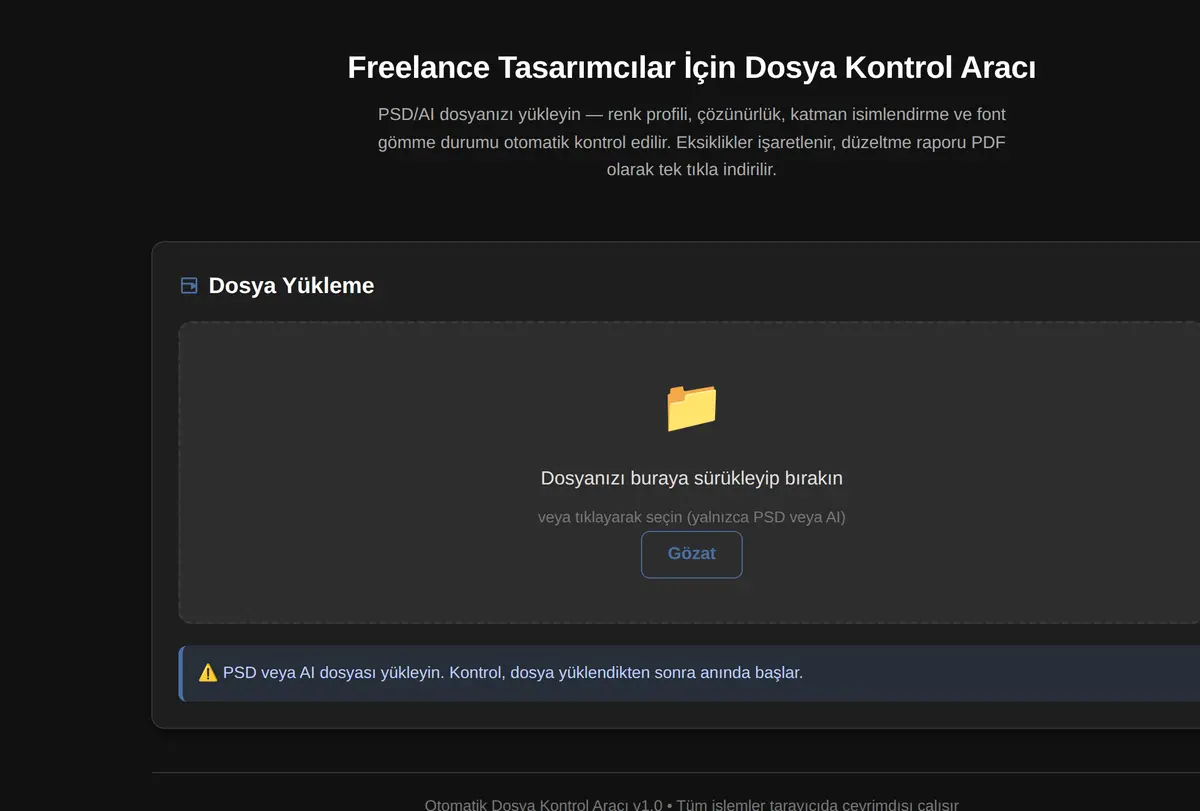Click the 'Dosyanızı buraya sürükleyip bırakın' text
1200x811 pixels.
(691, 478)
